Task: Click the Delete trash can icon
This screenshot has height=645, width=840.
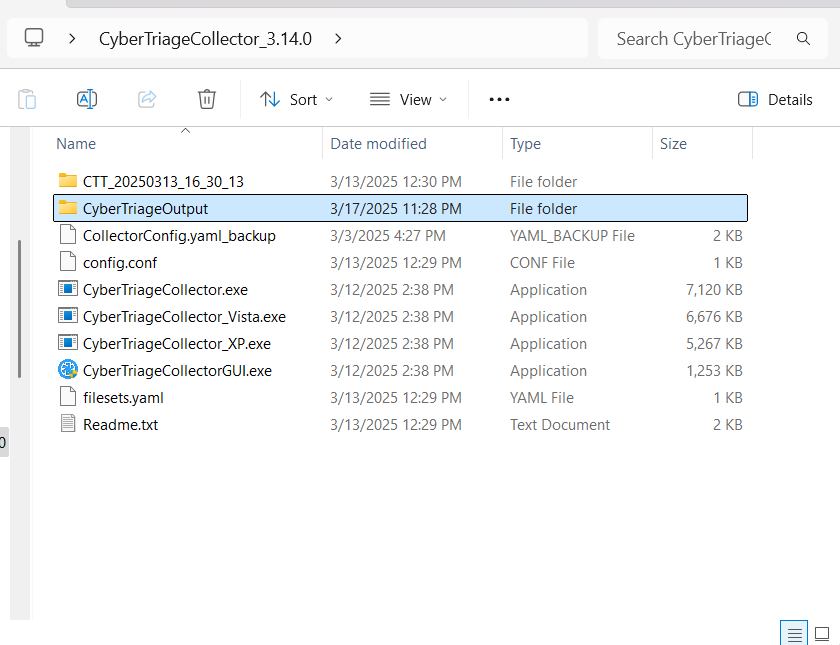Action: [207, 99]
